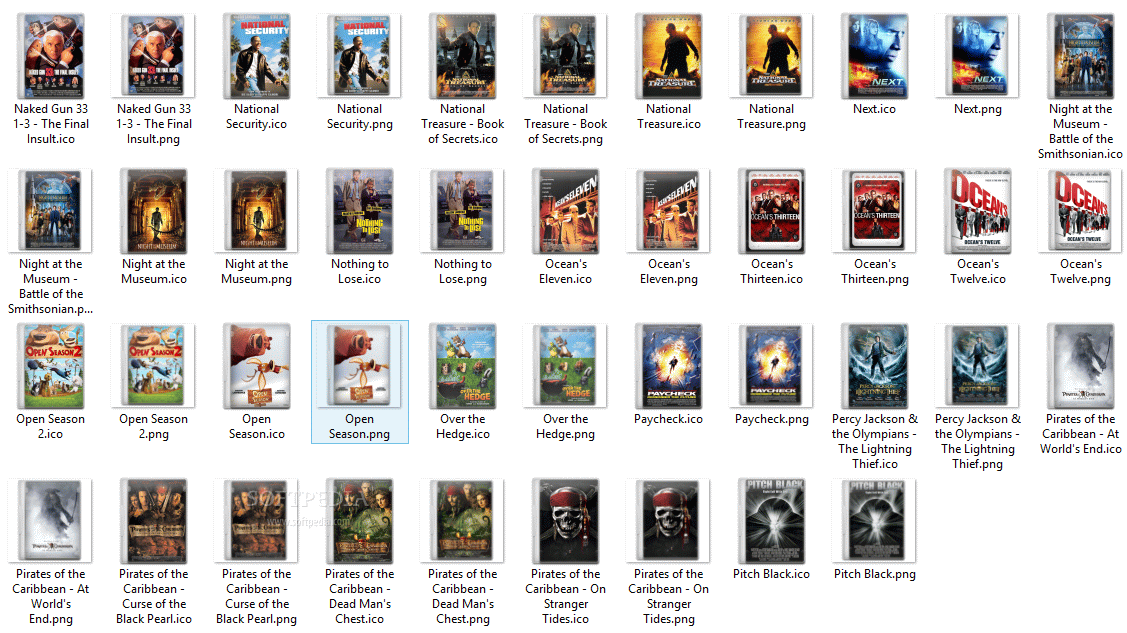Select the Next.png movie icon

(978, 56)
